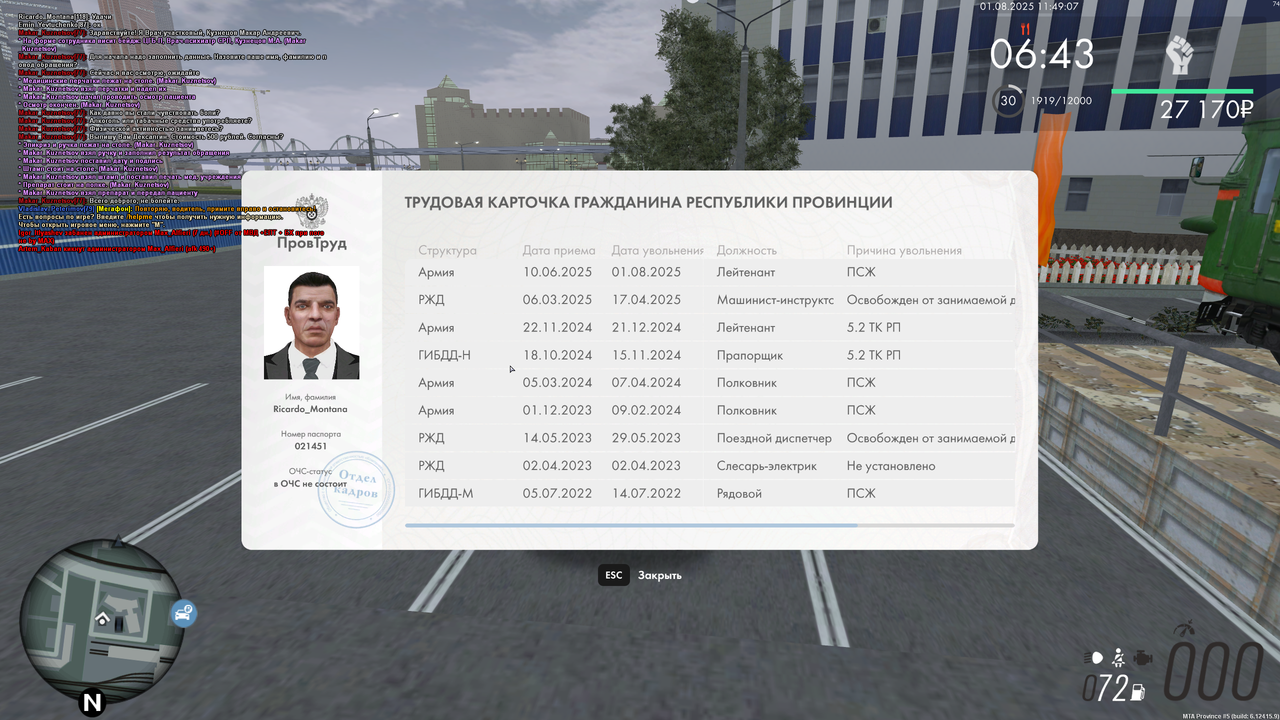
Task: Click the 01.08.2025 dismissal date cell
Action: click(x=646, y=272)
